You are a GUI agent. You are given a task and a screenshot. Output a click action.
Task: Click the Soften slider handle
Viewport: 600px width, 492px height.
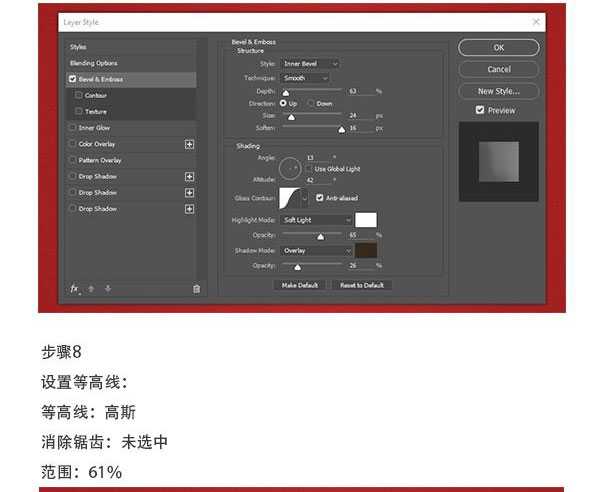[x=341, y=130]
